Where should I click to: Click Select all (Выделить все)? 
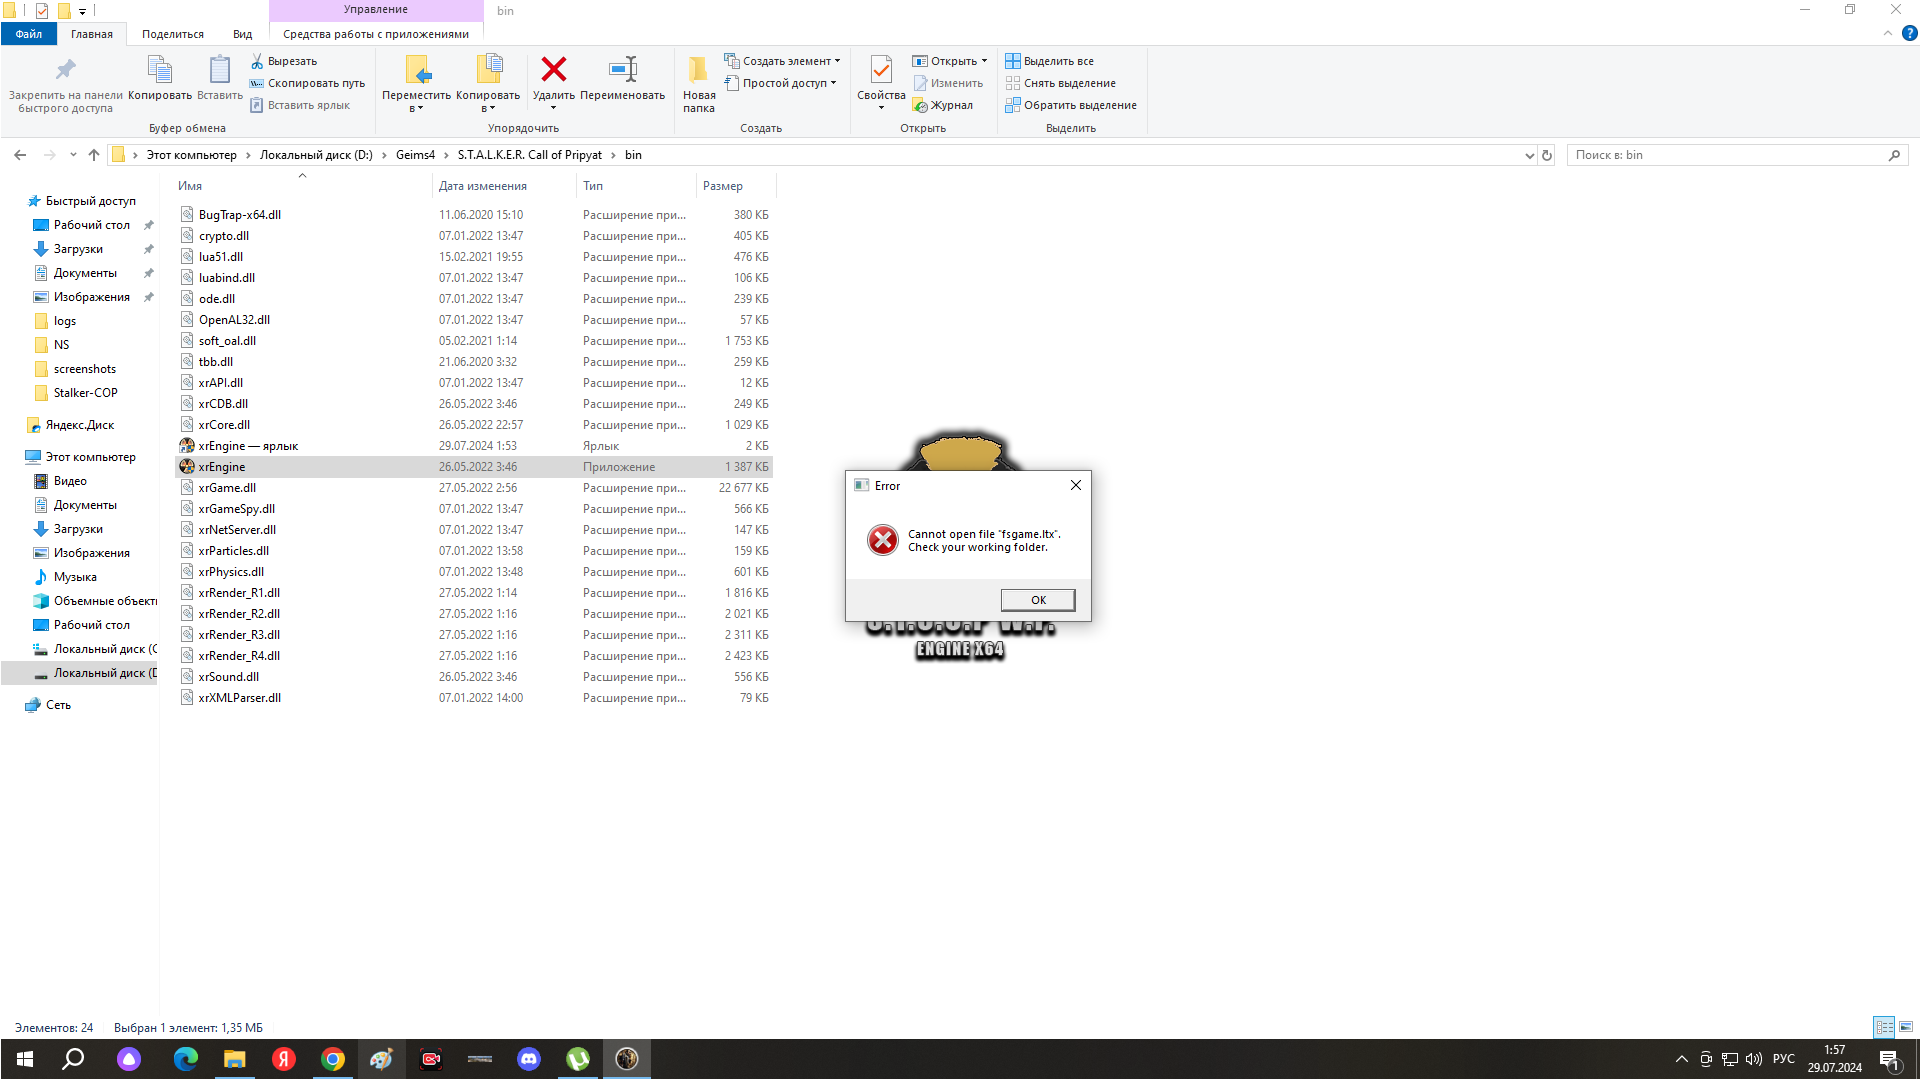[1049, 61]
